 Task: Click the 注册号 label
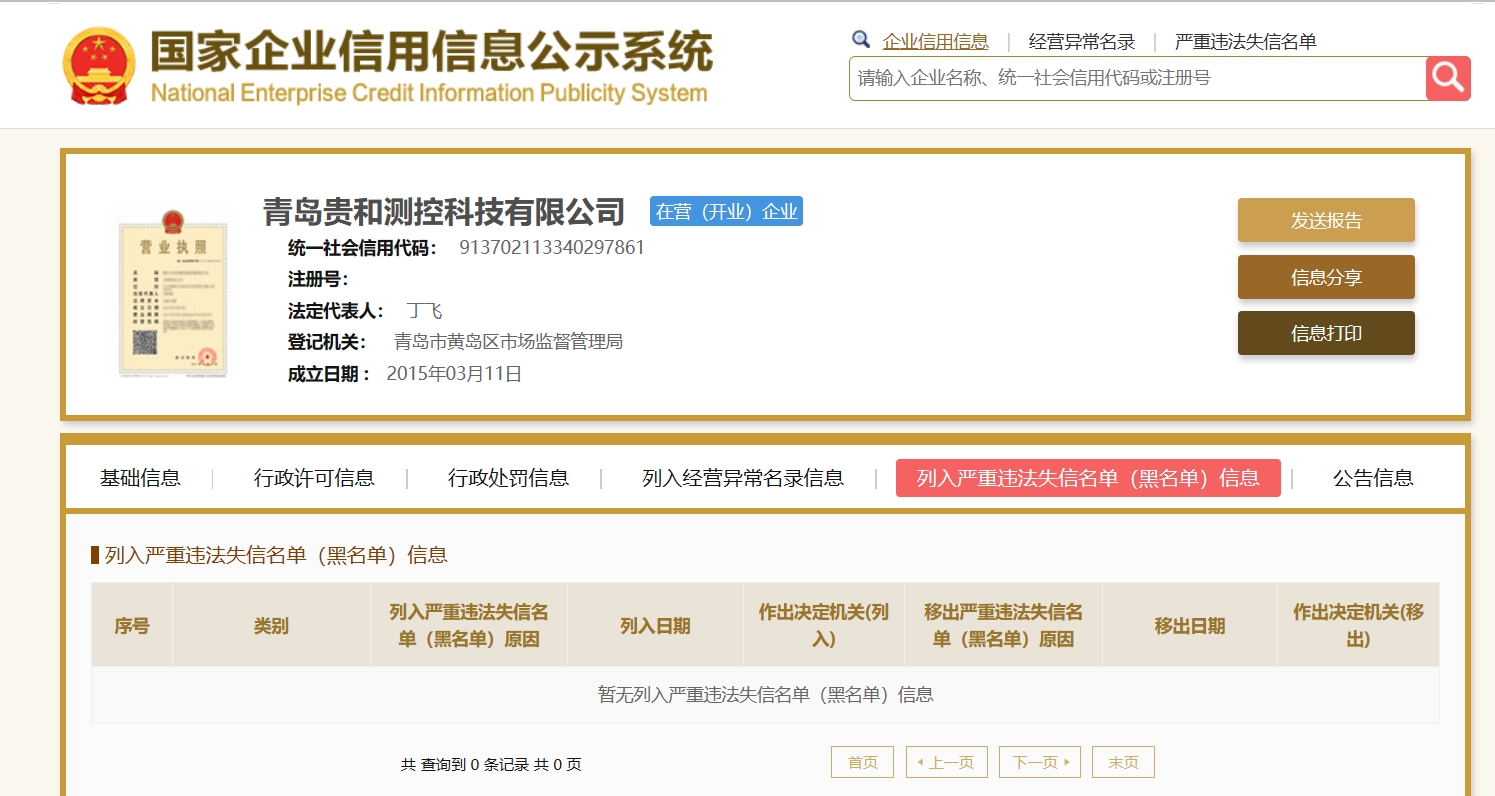[x=318, y=279]
